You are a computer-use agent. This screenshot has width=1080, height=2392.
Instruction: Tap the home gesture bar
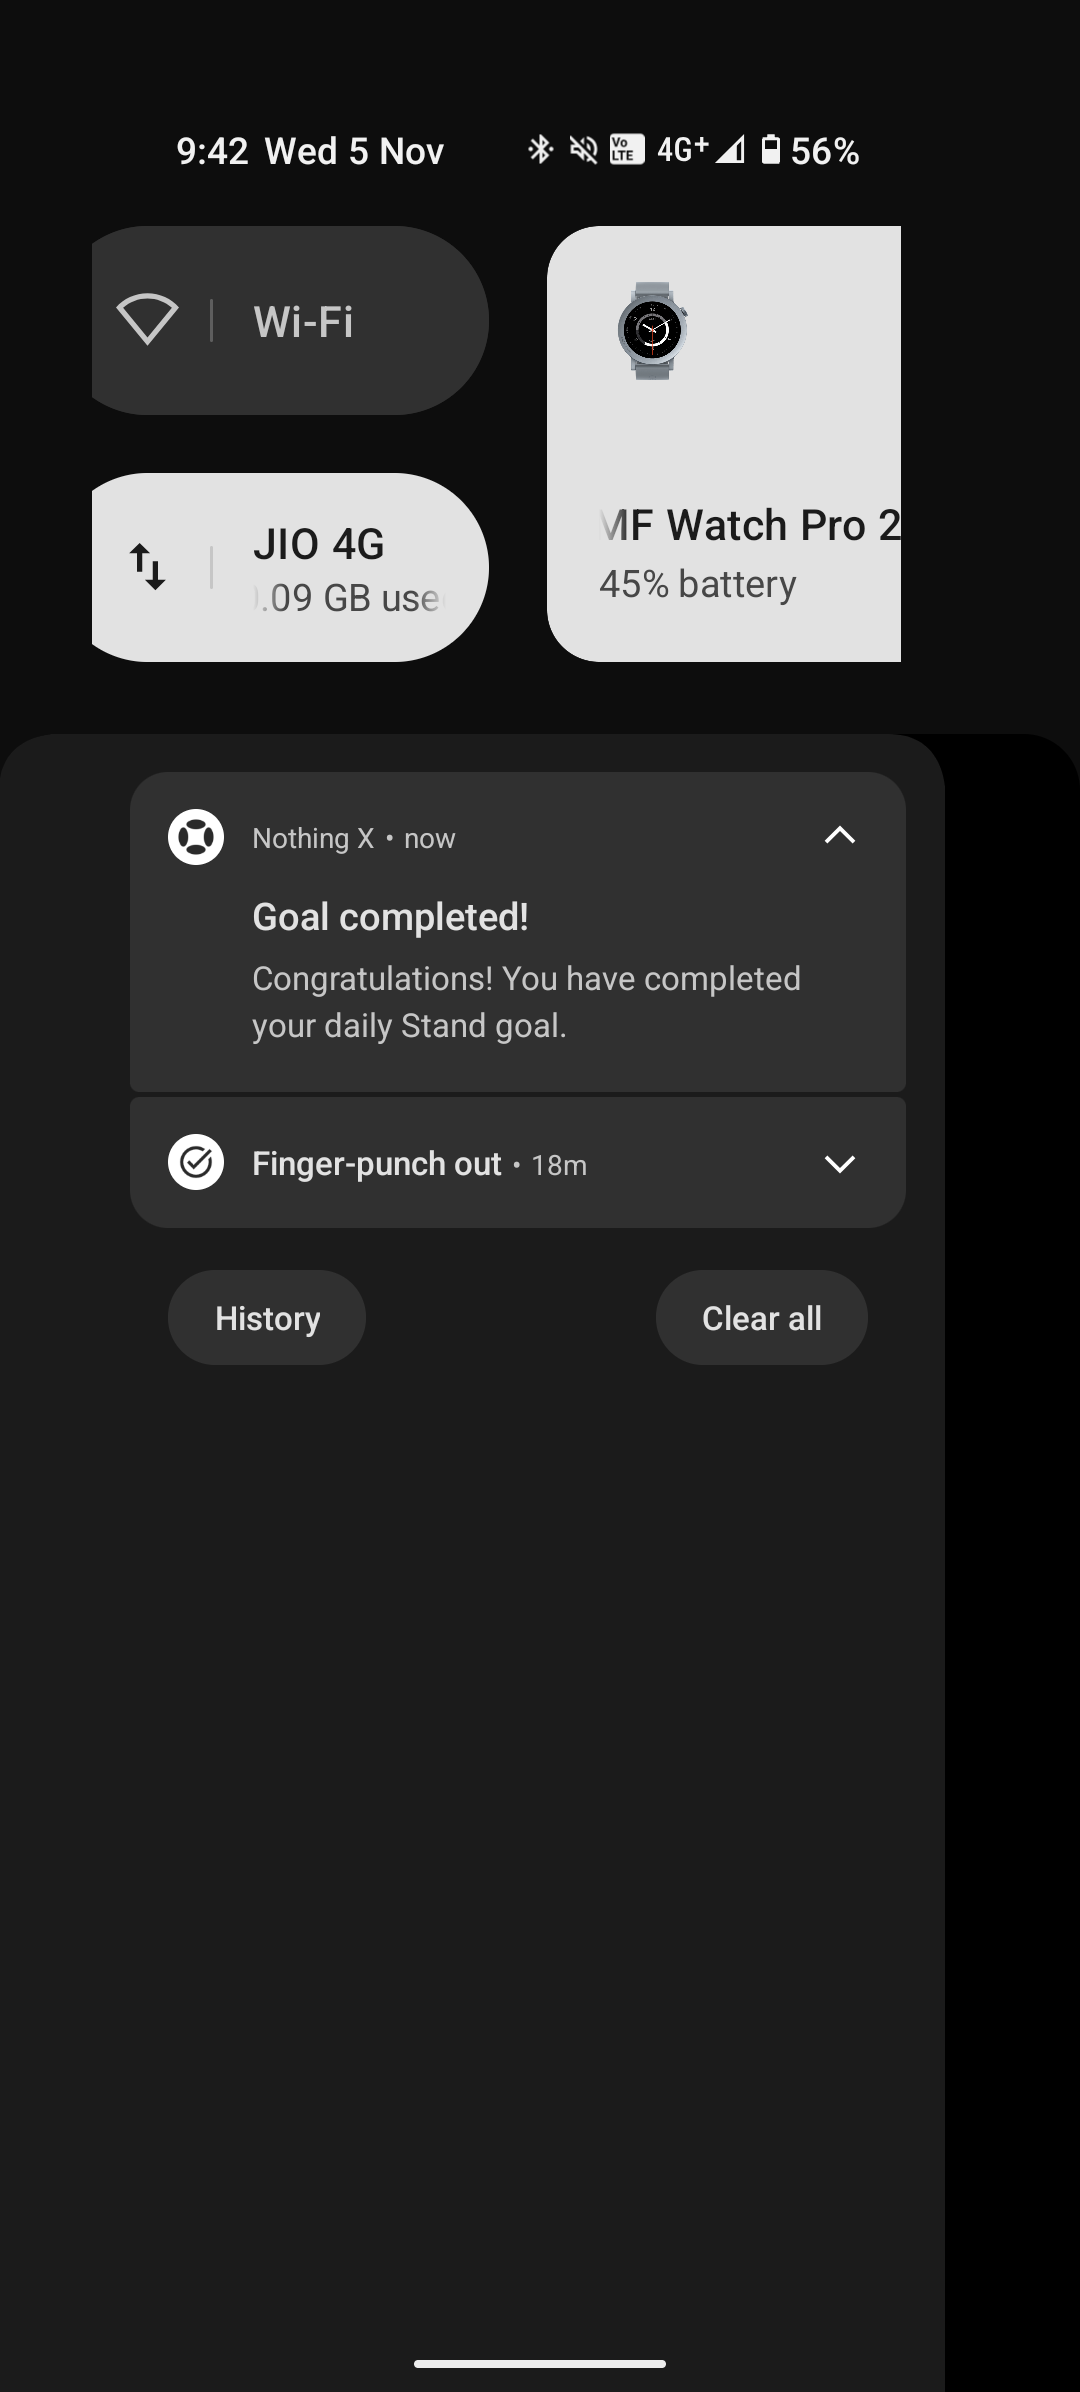540,2364
